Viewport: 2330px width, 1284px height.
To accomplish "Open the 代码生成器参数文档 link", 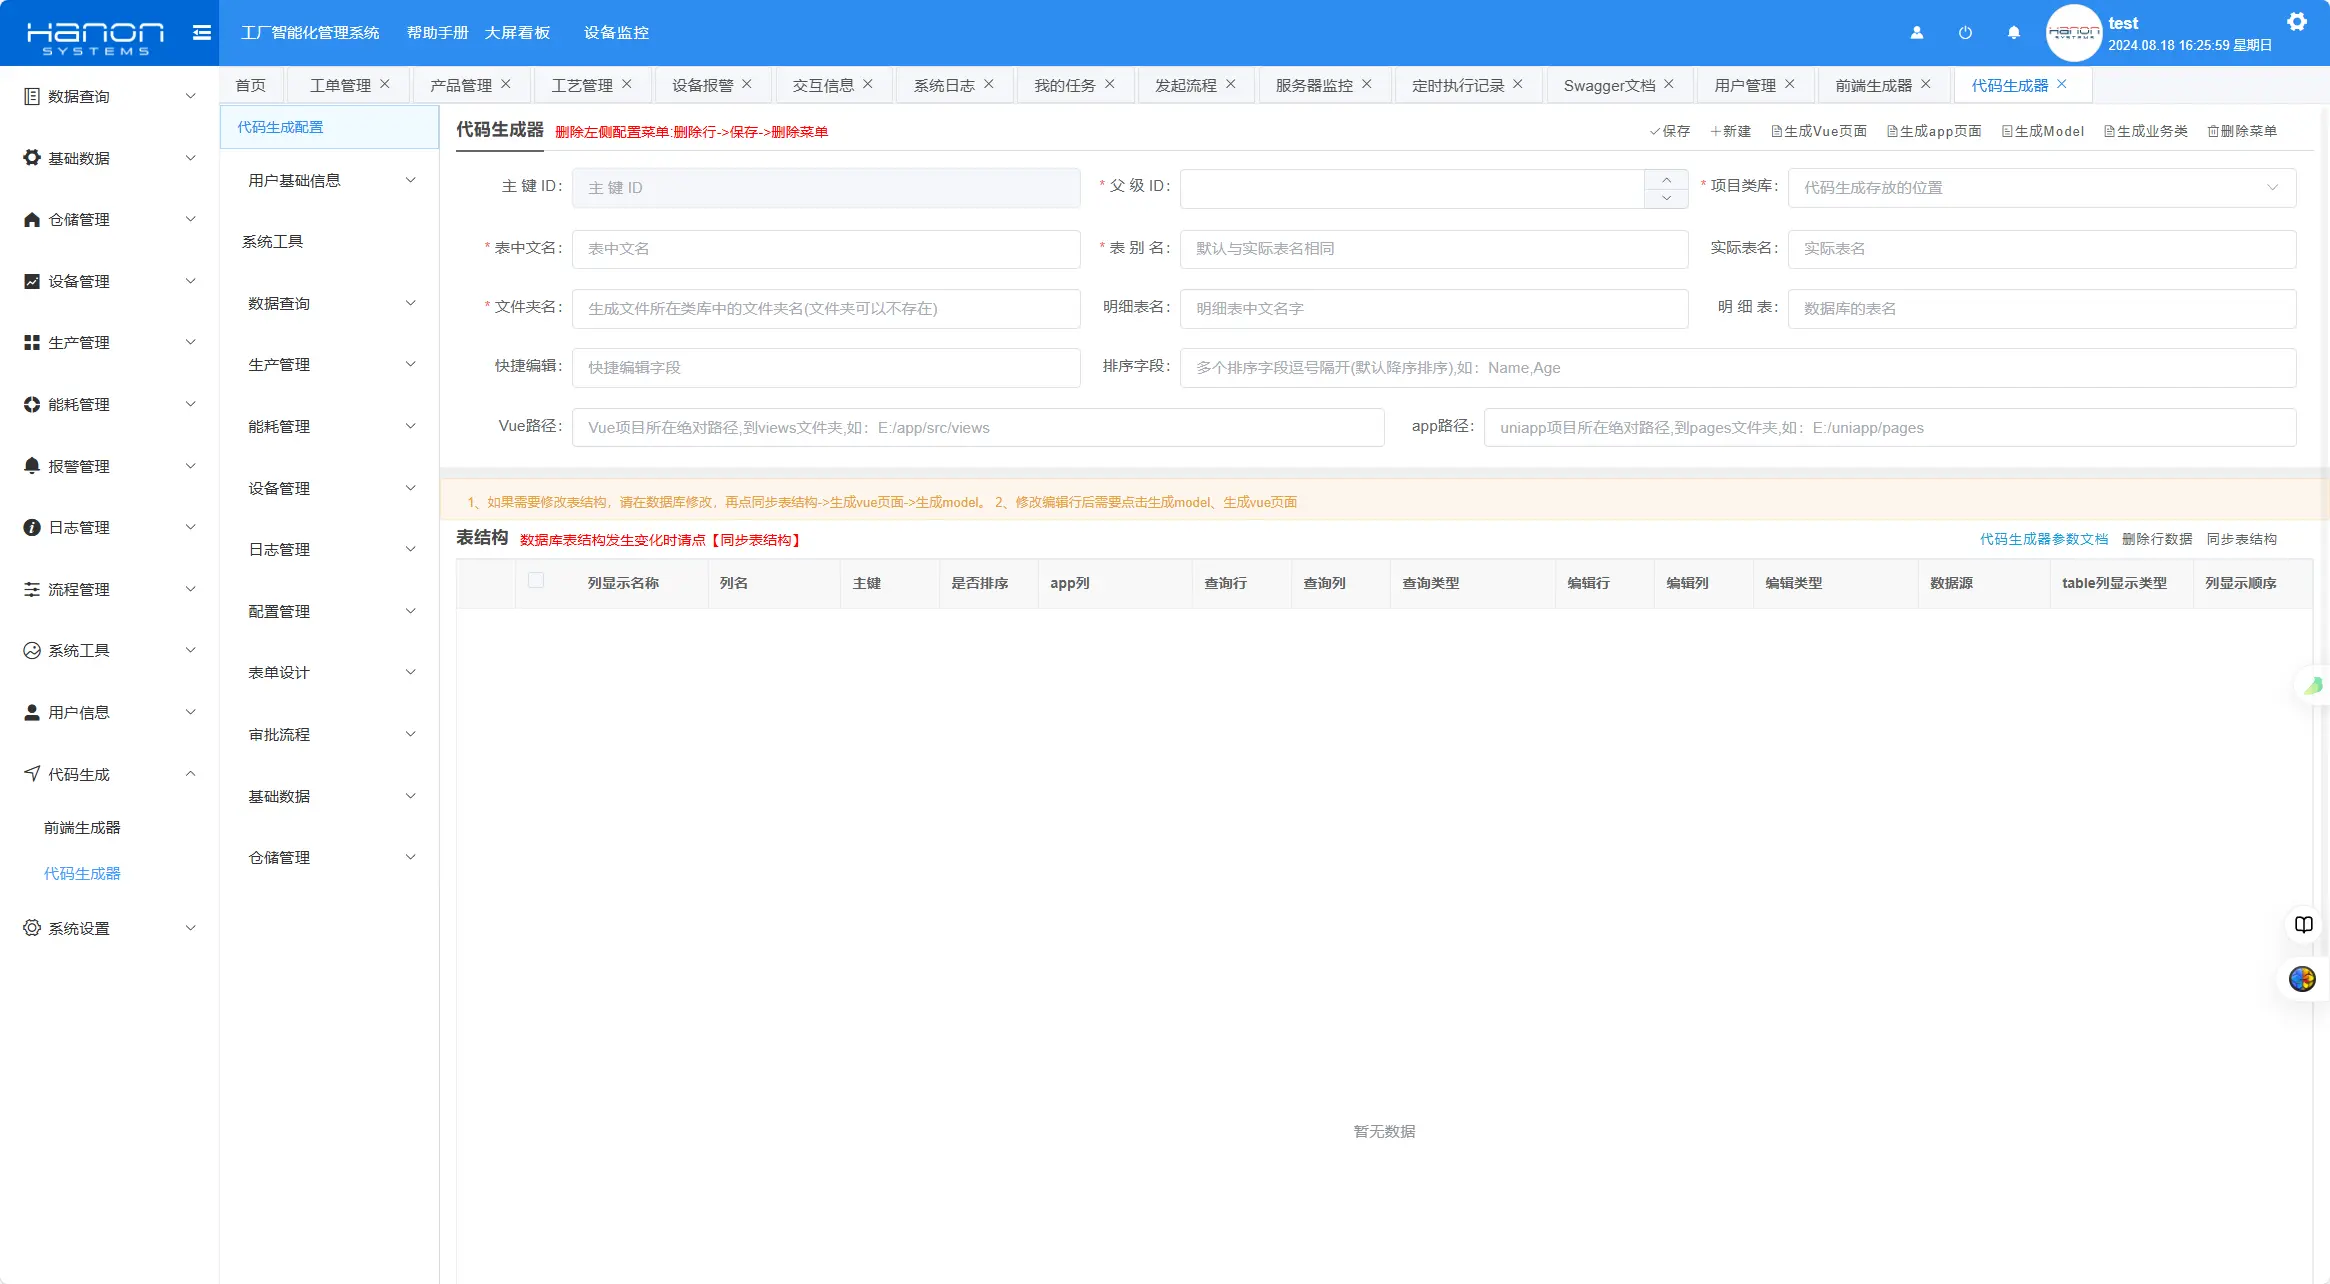I will click(x=2043, y=539).
